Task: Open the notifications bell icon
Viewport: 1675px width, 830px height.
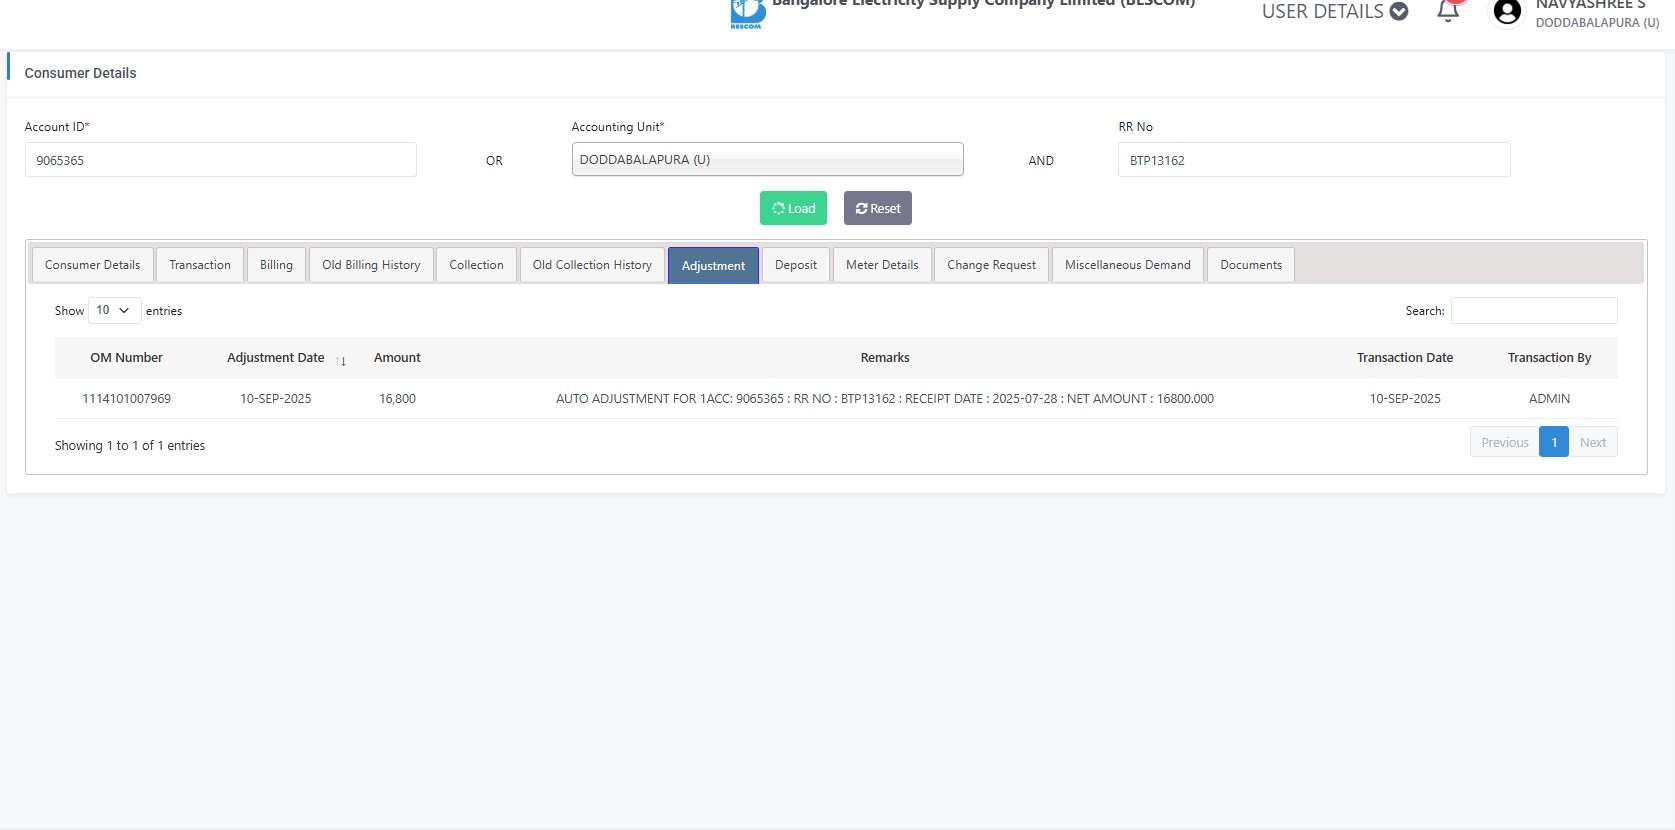Action: click(x=1448, y=11)
